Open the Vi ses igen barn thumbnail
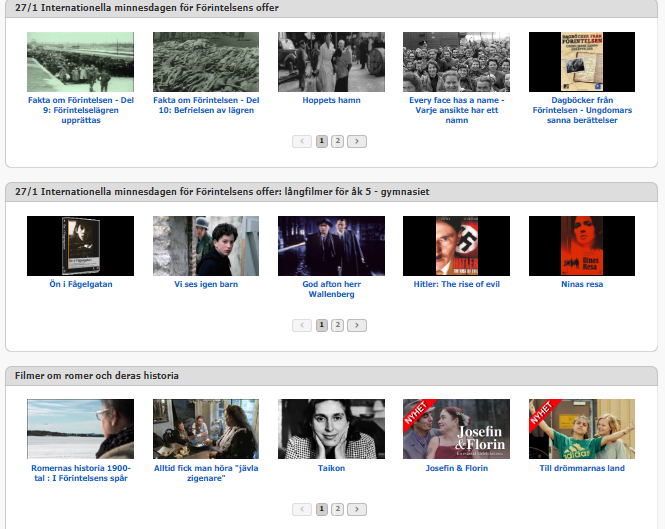665x529 pixels. tap(206, 246)
